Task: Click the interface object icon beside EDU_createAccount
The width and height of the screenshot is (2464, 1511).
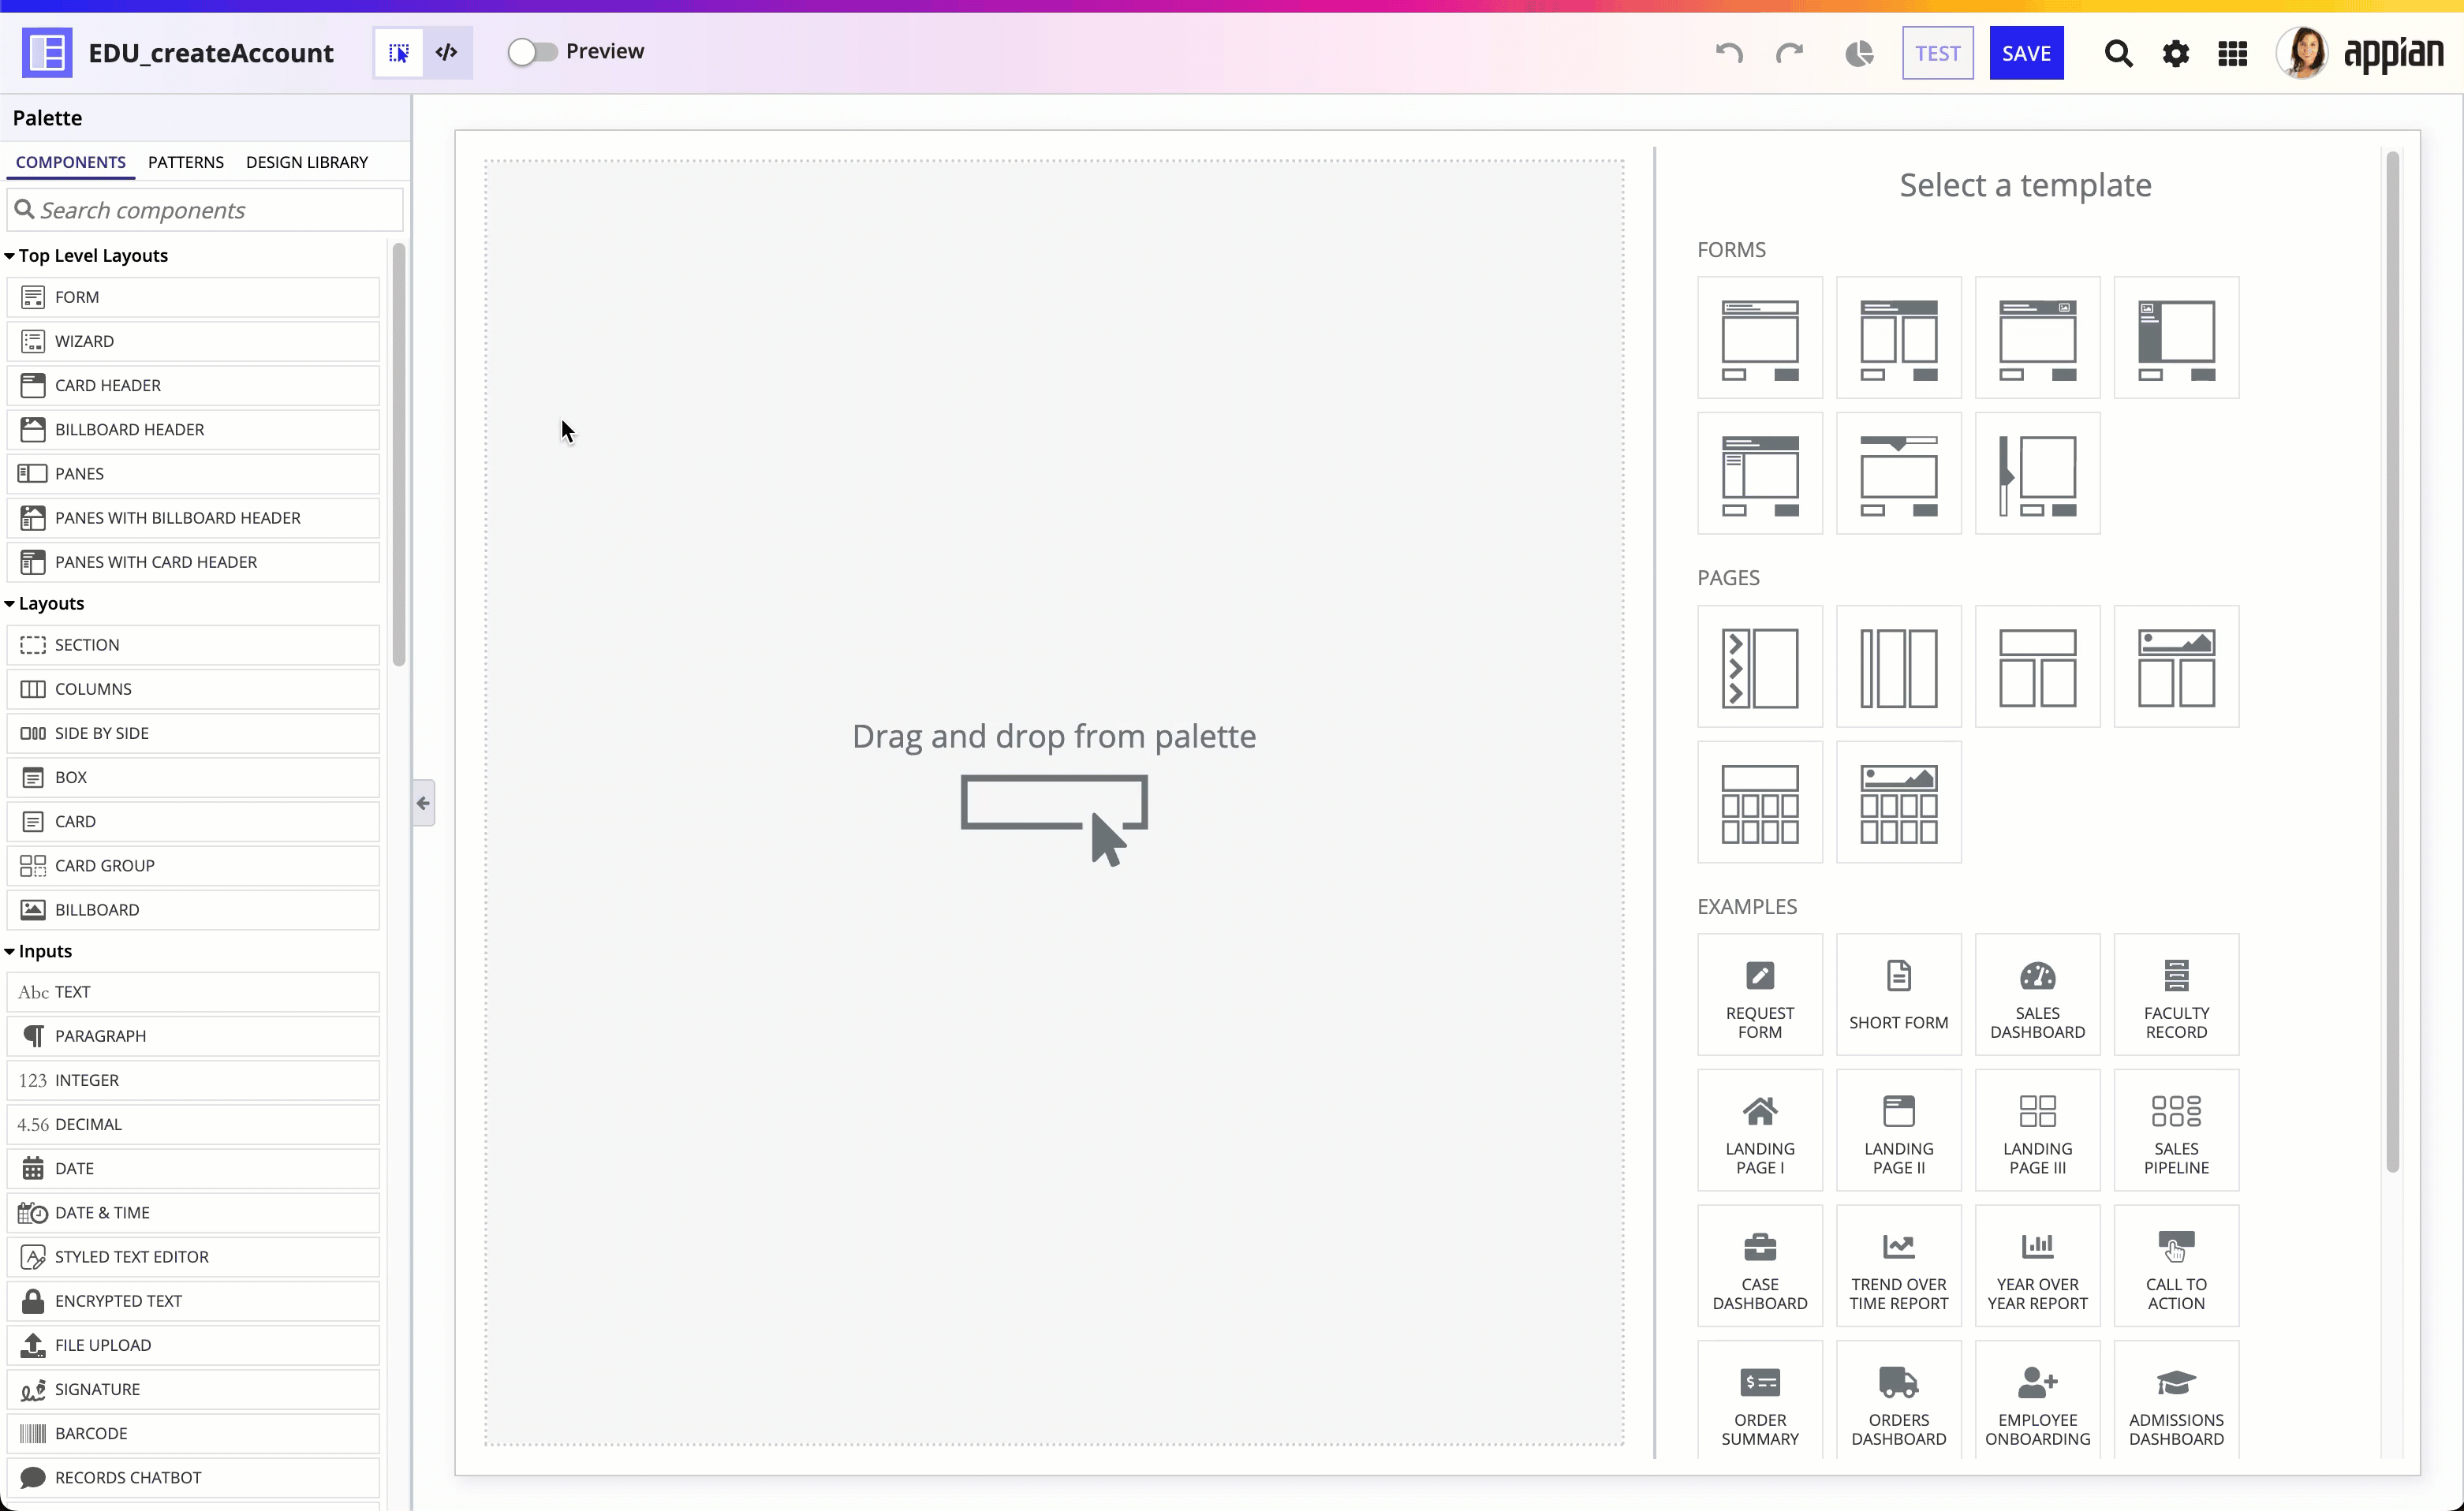Action: pos(47,52)
